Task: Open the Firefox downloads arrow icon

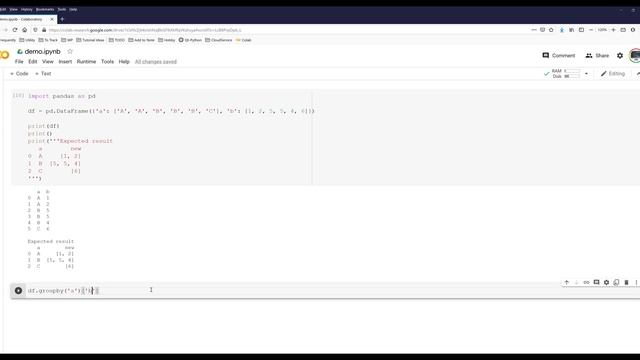Action: [x=562, y=30]
